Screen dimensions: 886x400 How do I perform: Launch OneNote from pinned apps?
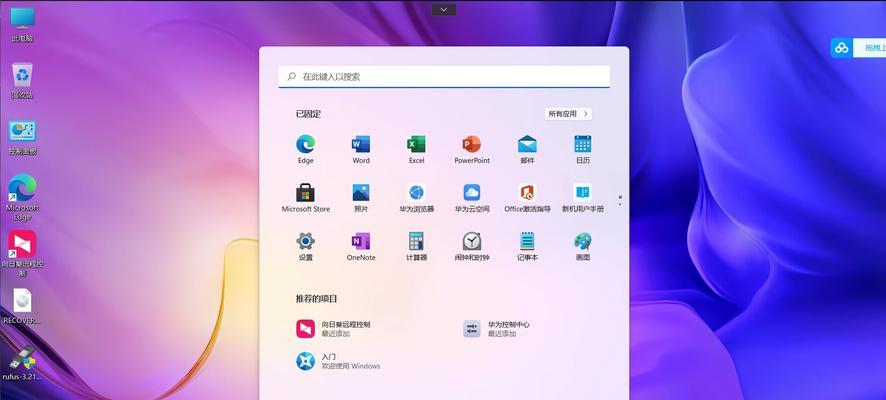361,246
